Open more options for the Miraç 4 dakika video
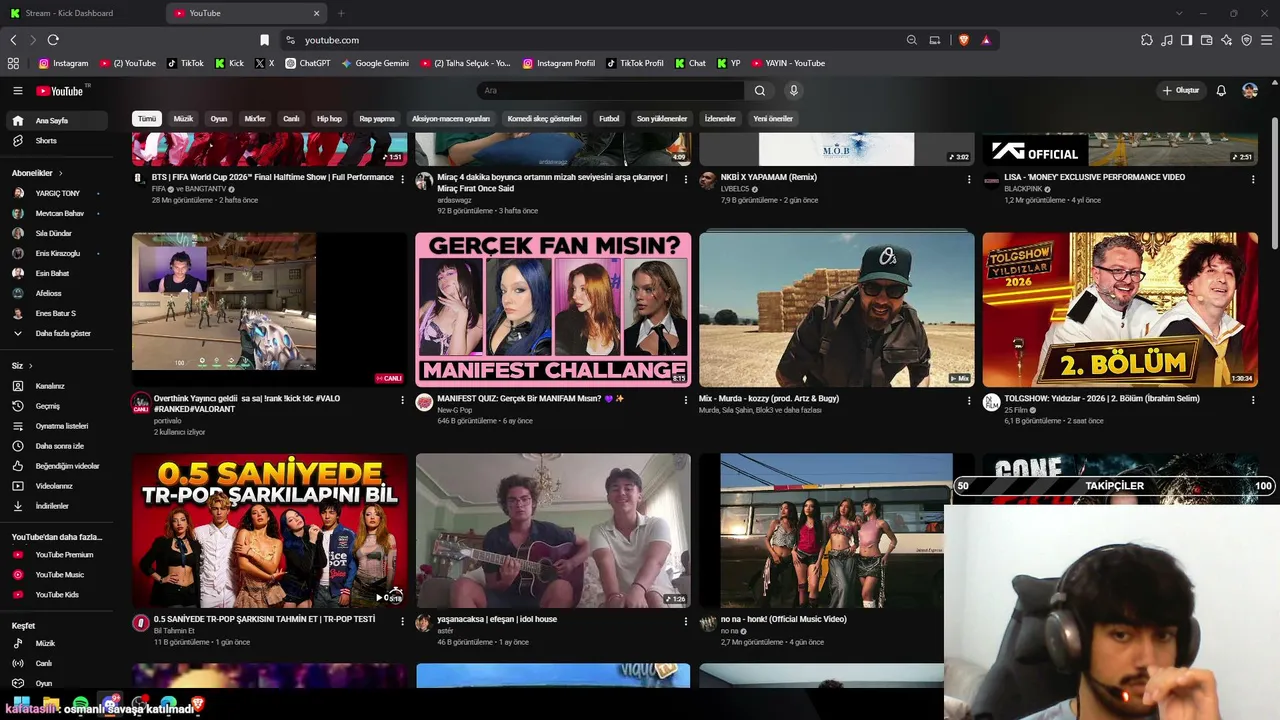 pyautogui.click(x=686, y=180)
